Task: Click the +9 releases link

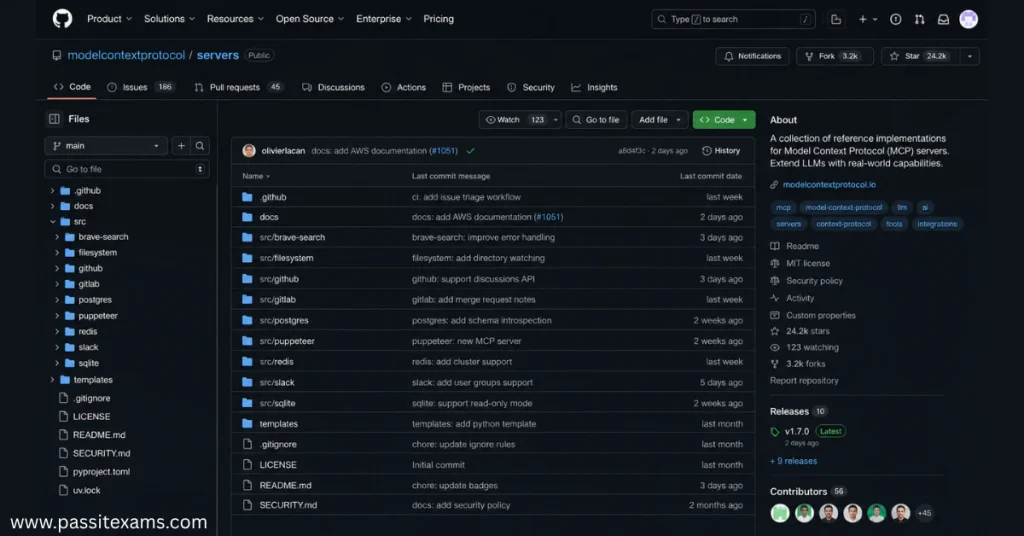Action: pyautogui.click(x=793, y=461)
